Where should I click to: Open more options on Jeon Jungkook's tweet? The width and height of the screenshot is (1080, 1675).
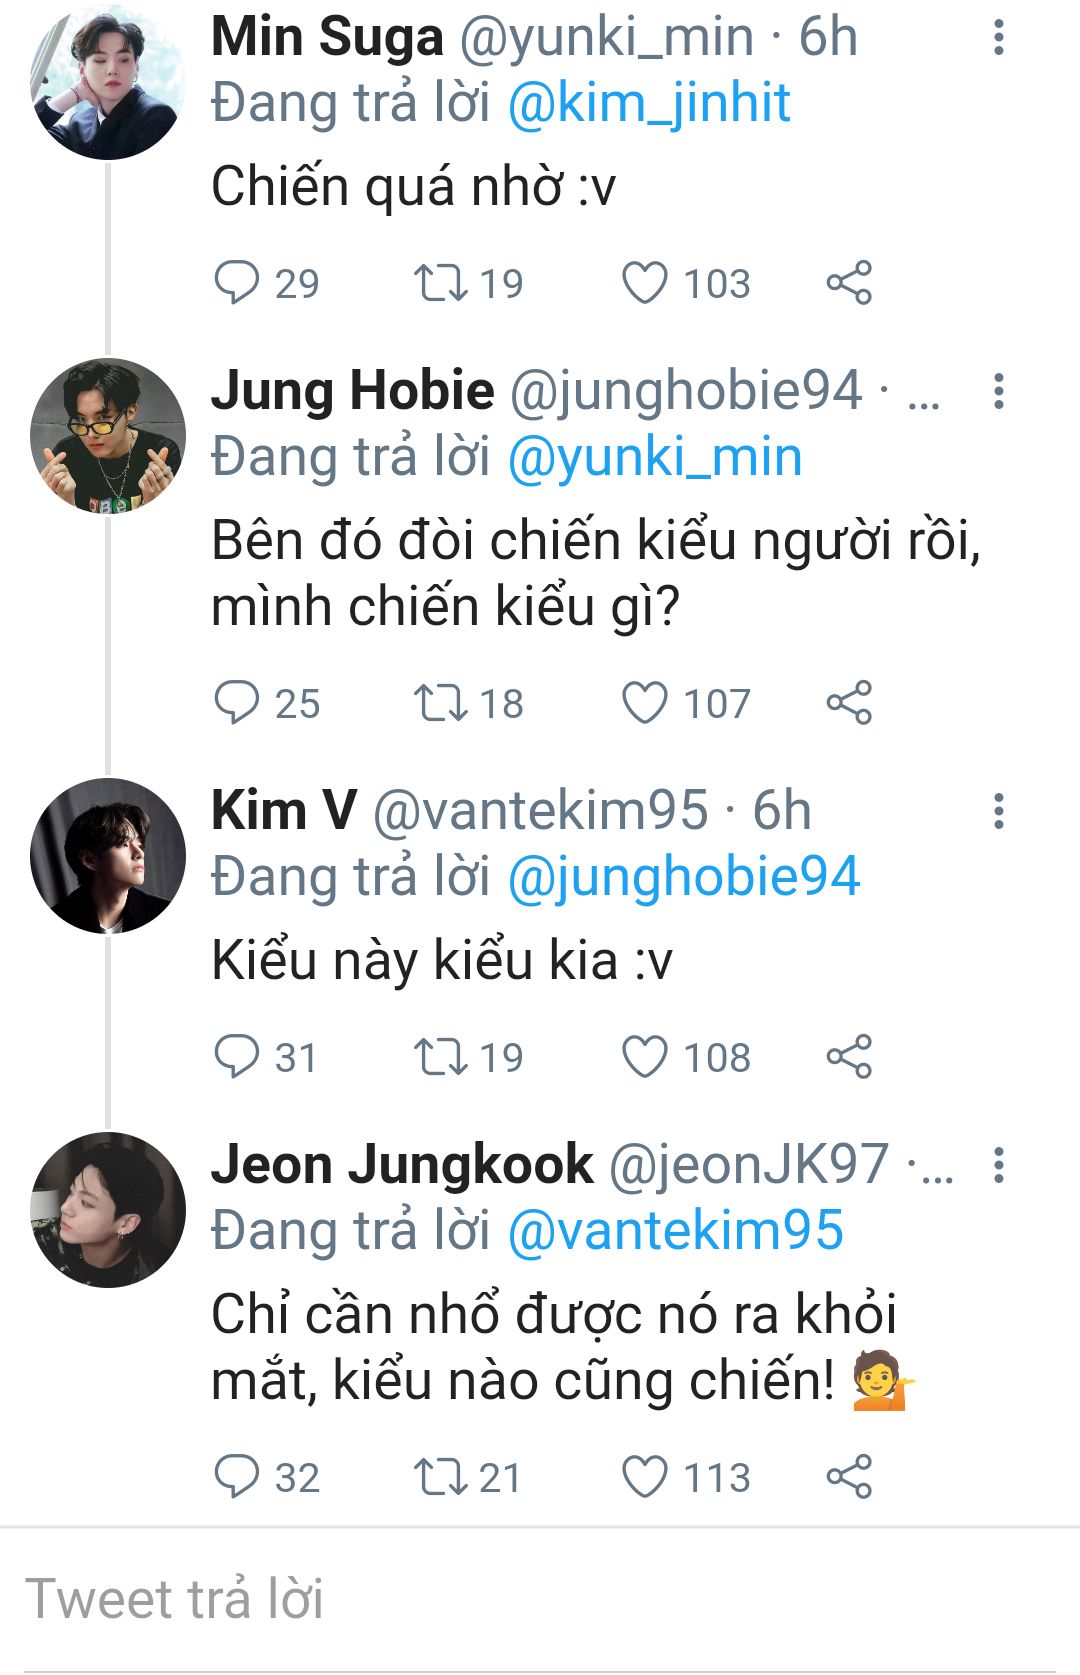click(998, 1165)
